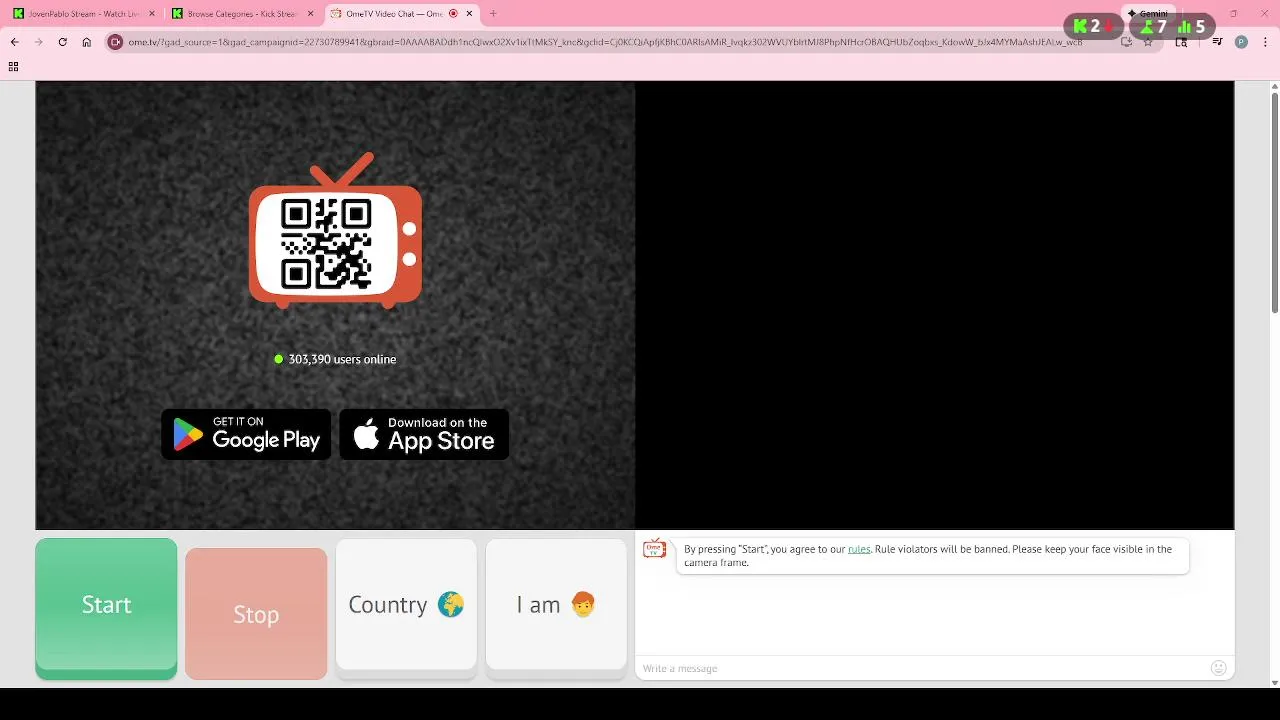This screenshot has width=1280, height=720.
Task: Click the red Stop button
Action: click(256, 614)
